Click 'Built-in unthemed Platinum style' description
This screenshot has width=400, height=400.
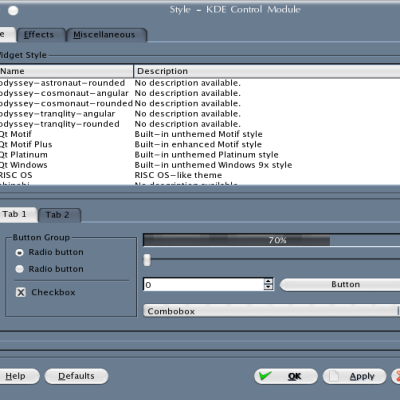(207, 155)
